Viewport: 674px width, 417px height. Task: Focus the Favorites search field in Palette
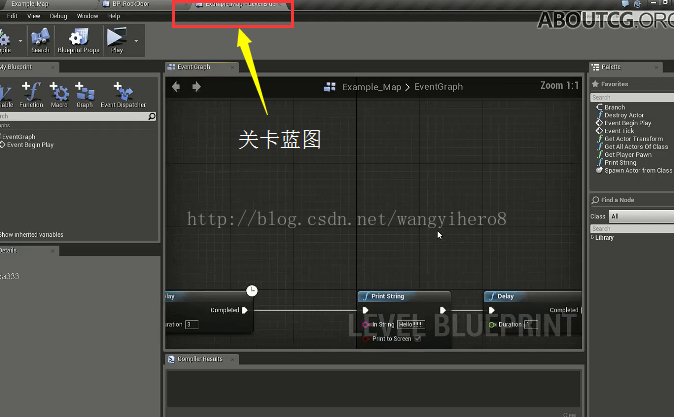point(632,98)
